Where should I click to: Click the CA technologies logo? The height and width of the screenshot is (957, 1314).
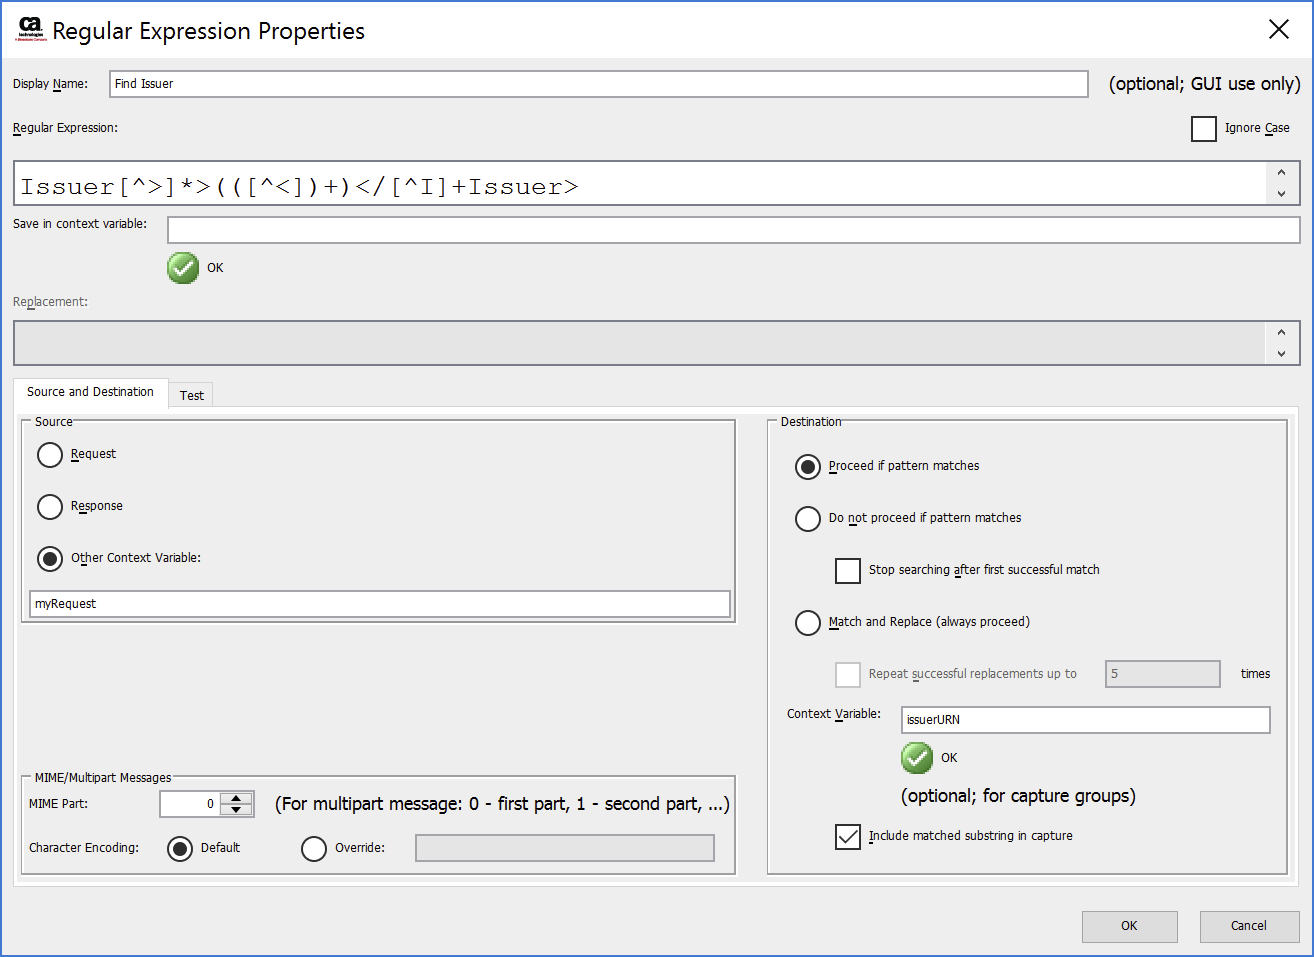point(29,29)
